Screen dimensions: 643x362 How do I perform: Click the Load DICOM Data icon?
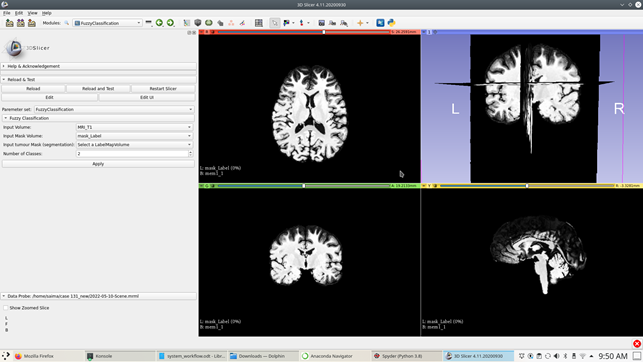point(21,23)
